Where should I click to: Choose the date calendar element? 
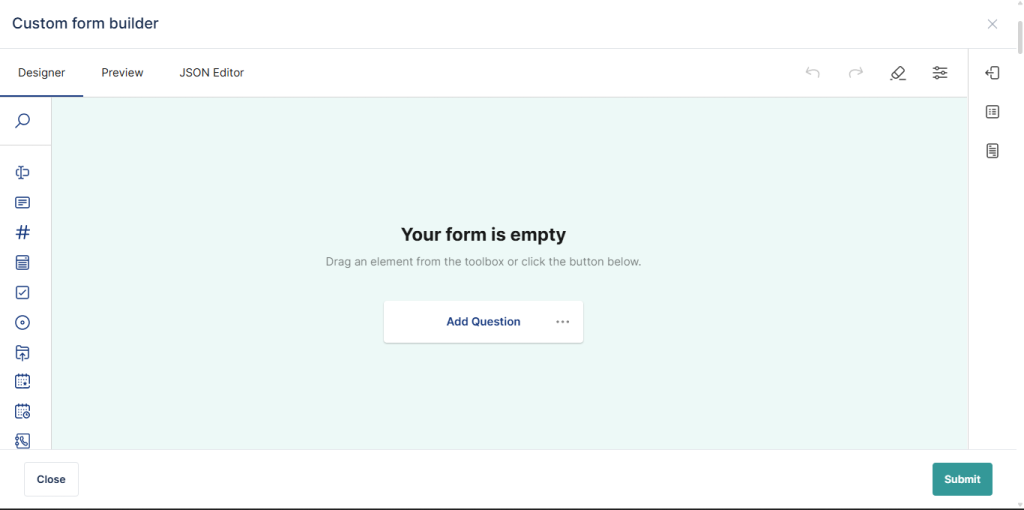(23, 381)
